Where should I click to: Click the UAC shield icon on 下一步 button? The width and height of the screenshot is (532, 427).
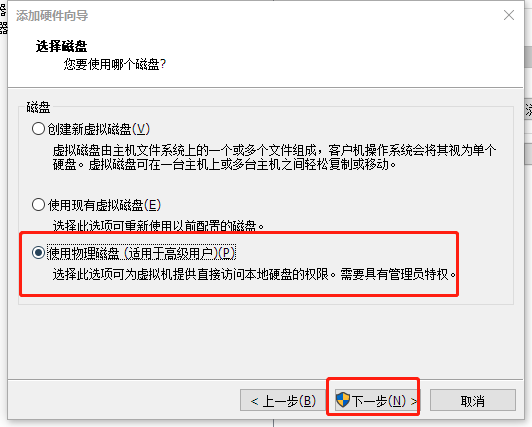pyautogui.click(x=343, y=400)
